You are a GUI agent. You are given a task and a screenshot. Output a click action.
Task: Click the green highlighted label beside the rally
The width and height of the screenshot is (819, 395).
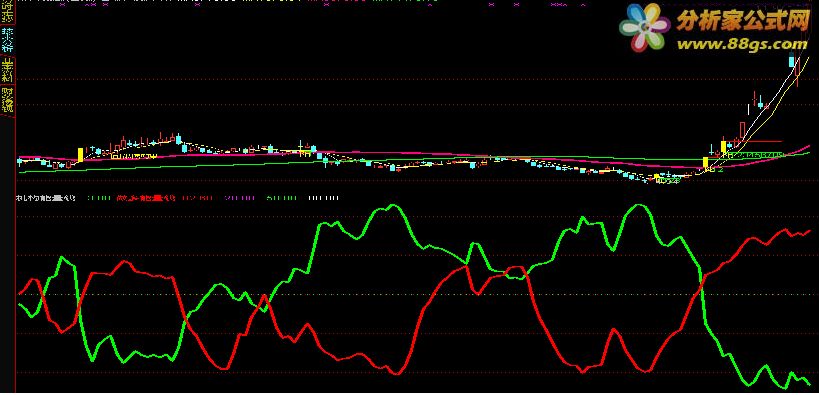click(757, 155)
